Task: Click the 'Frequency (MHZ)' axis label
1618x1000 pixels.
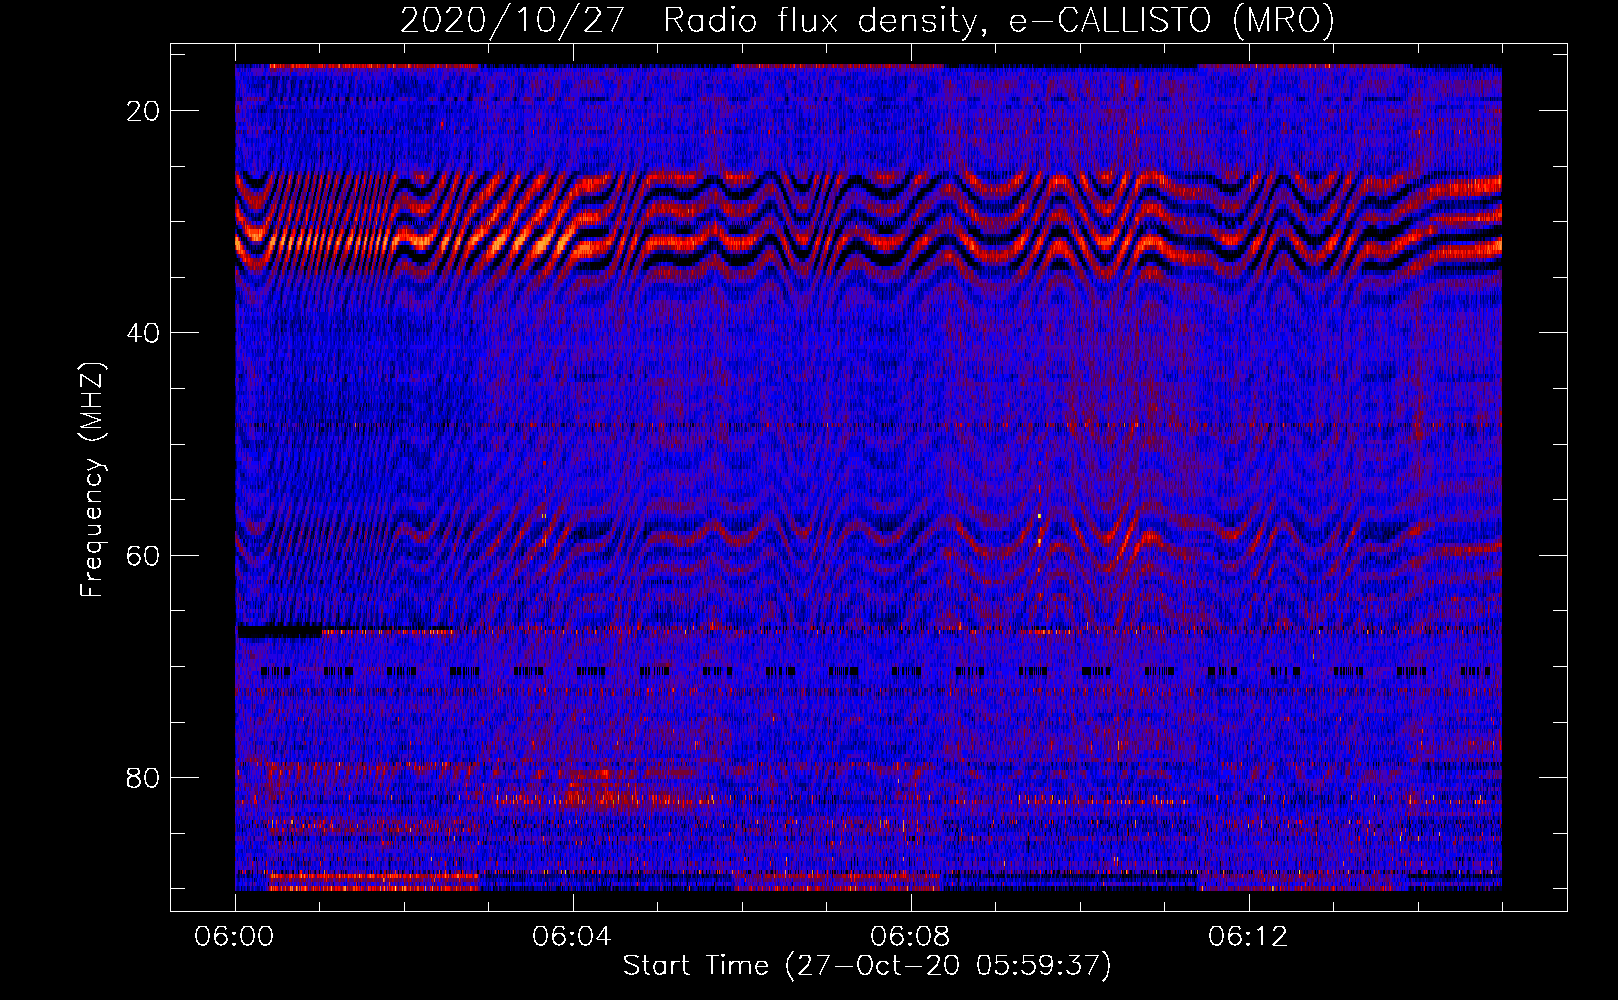Action: (92, 480)
